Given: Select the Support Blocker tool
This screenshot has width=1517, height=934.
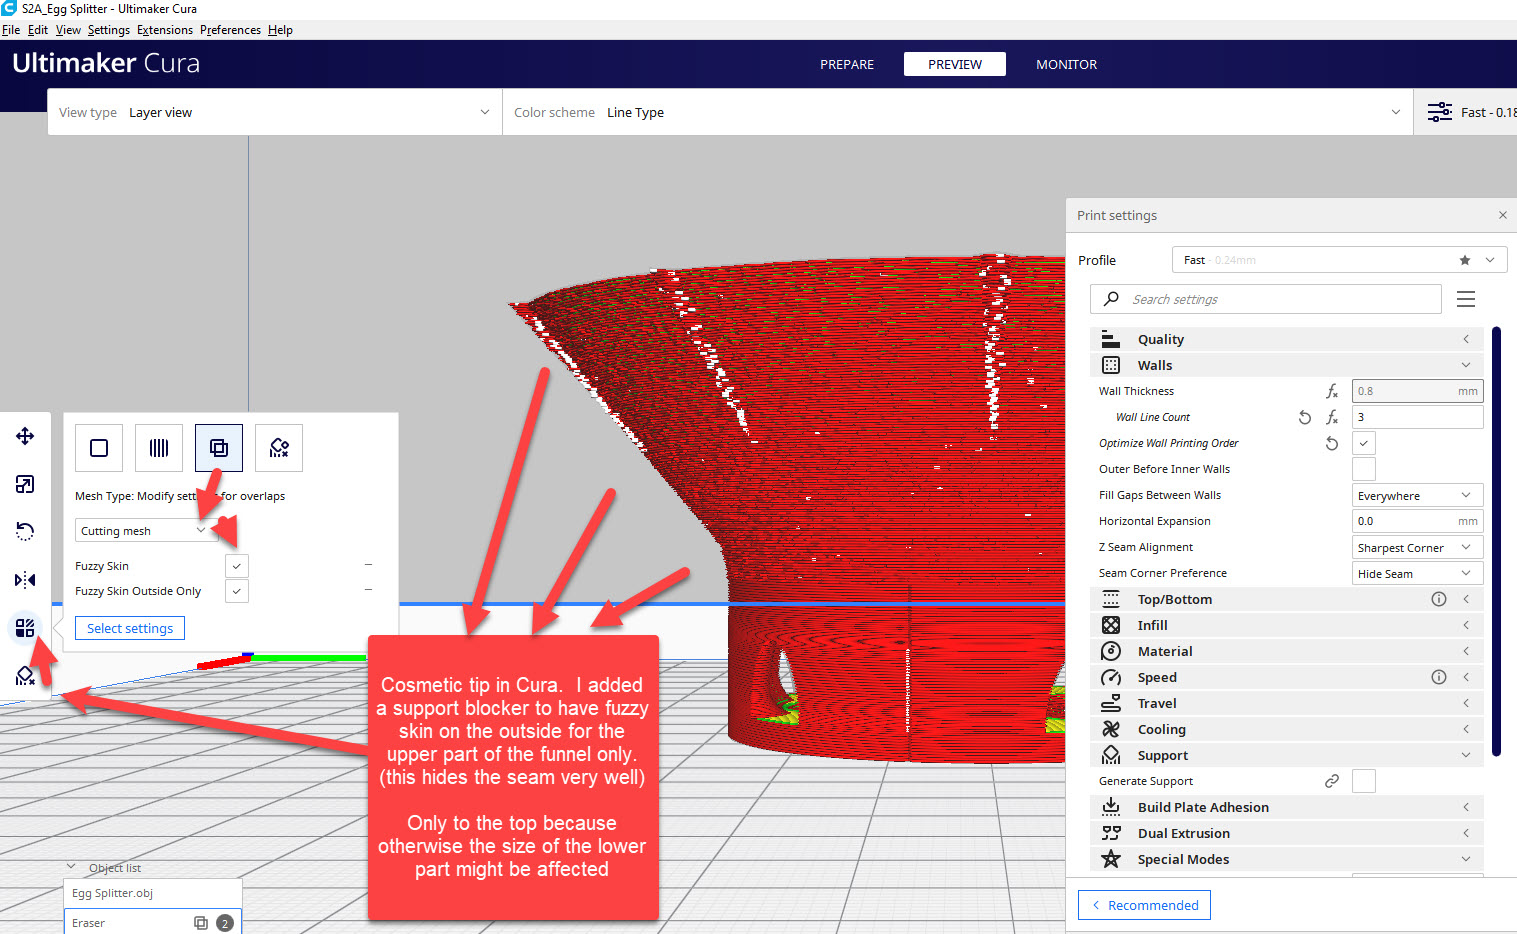Looking at the screenshot, I should pyautogui.click(x=25, y=676).
